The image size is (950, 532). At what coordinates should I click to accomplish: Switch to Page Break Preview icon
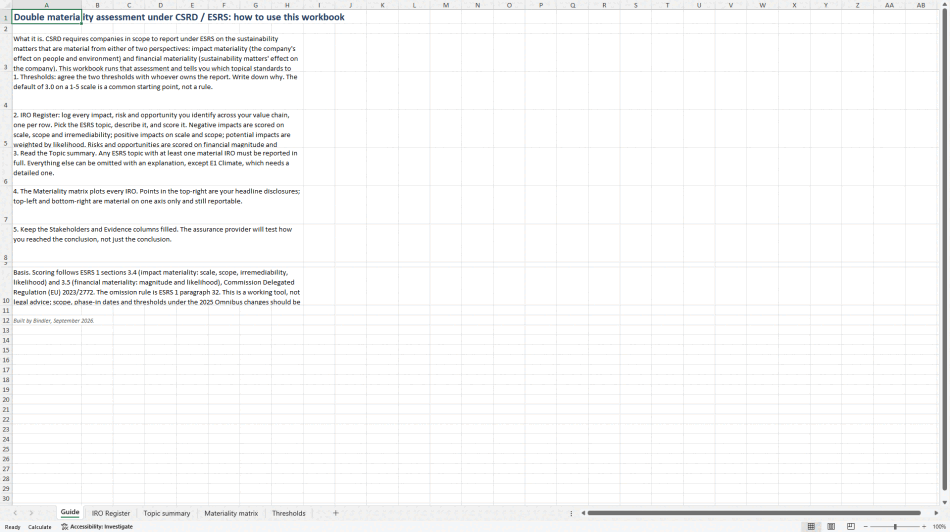point(851,527)
